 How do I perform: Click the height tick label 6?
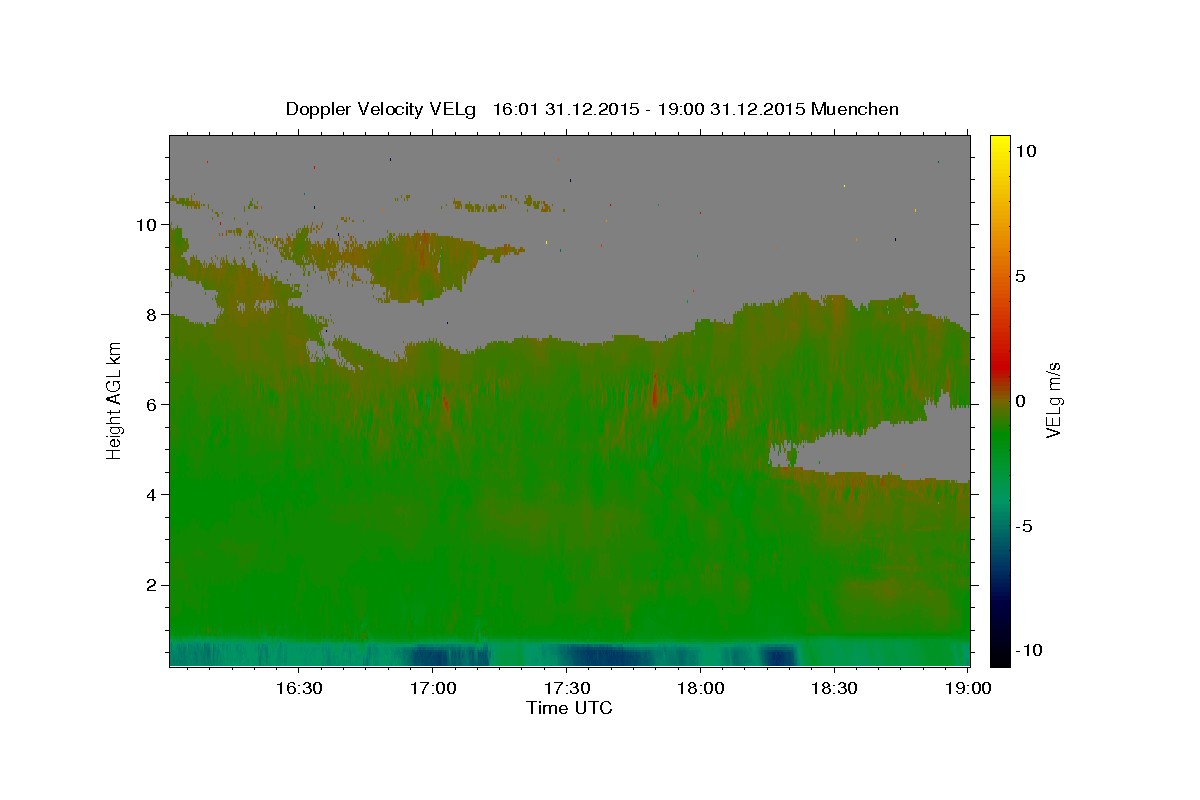(153, 405)
